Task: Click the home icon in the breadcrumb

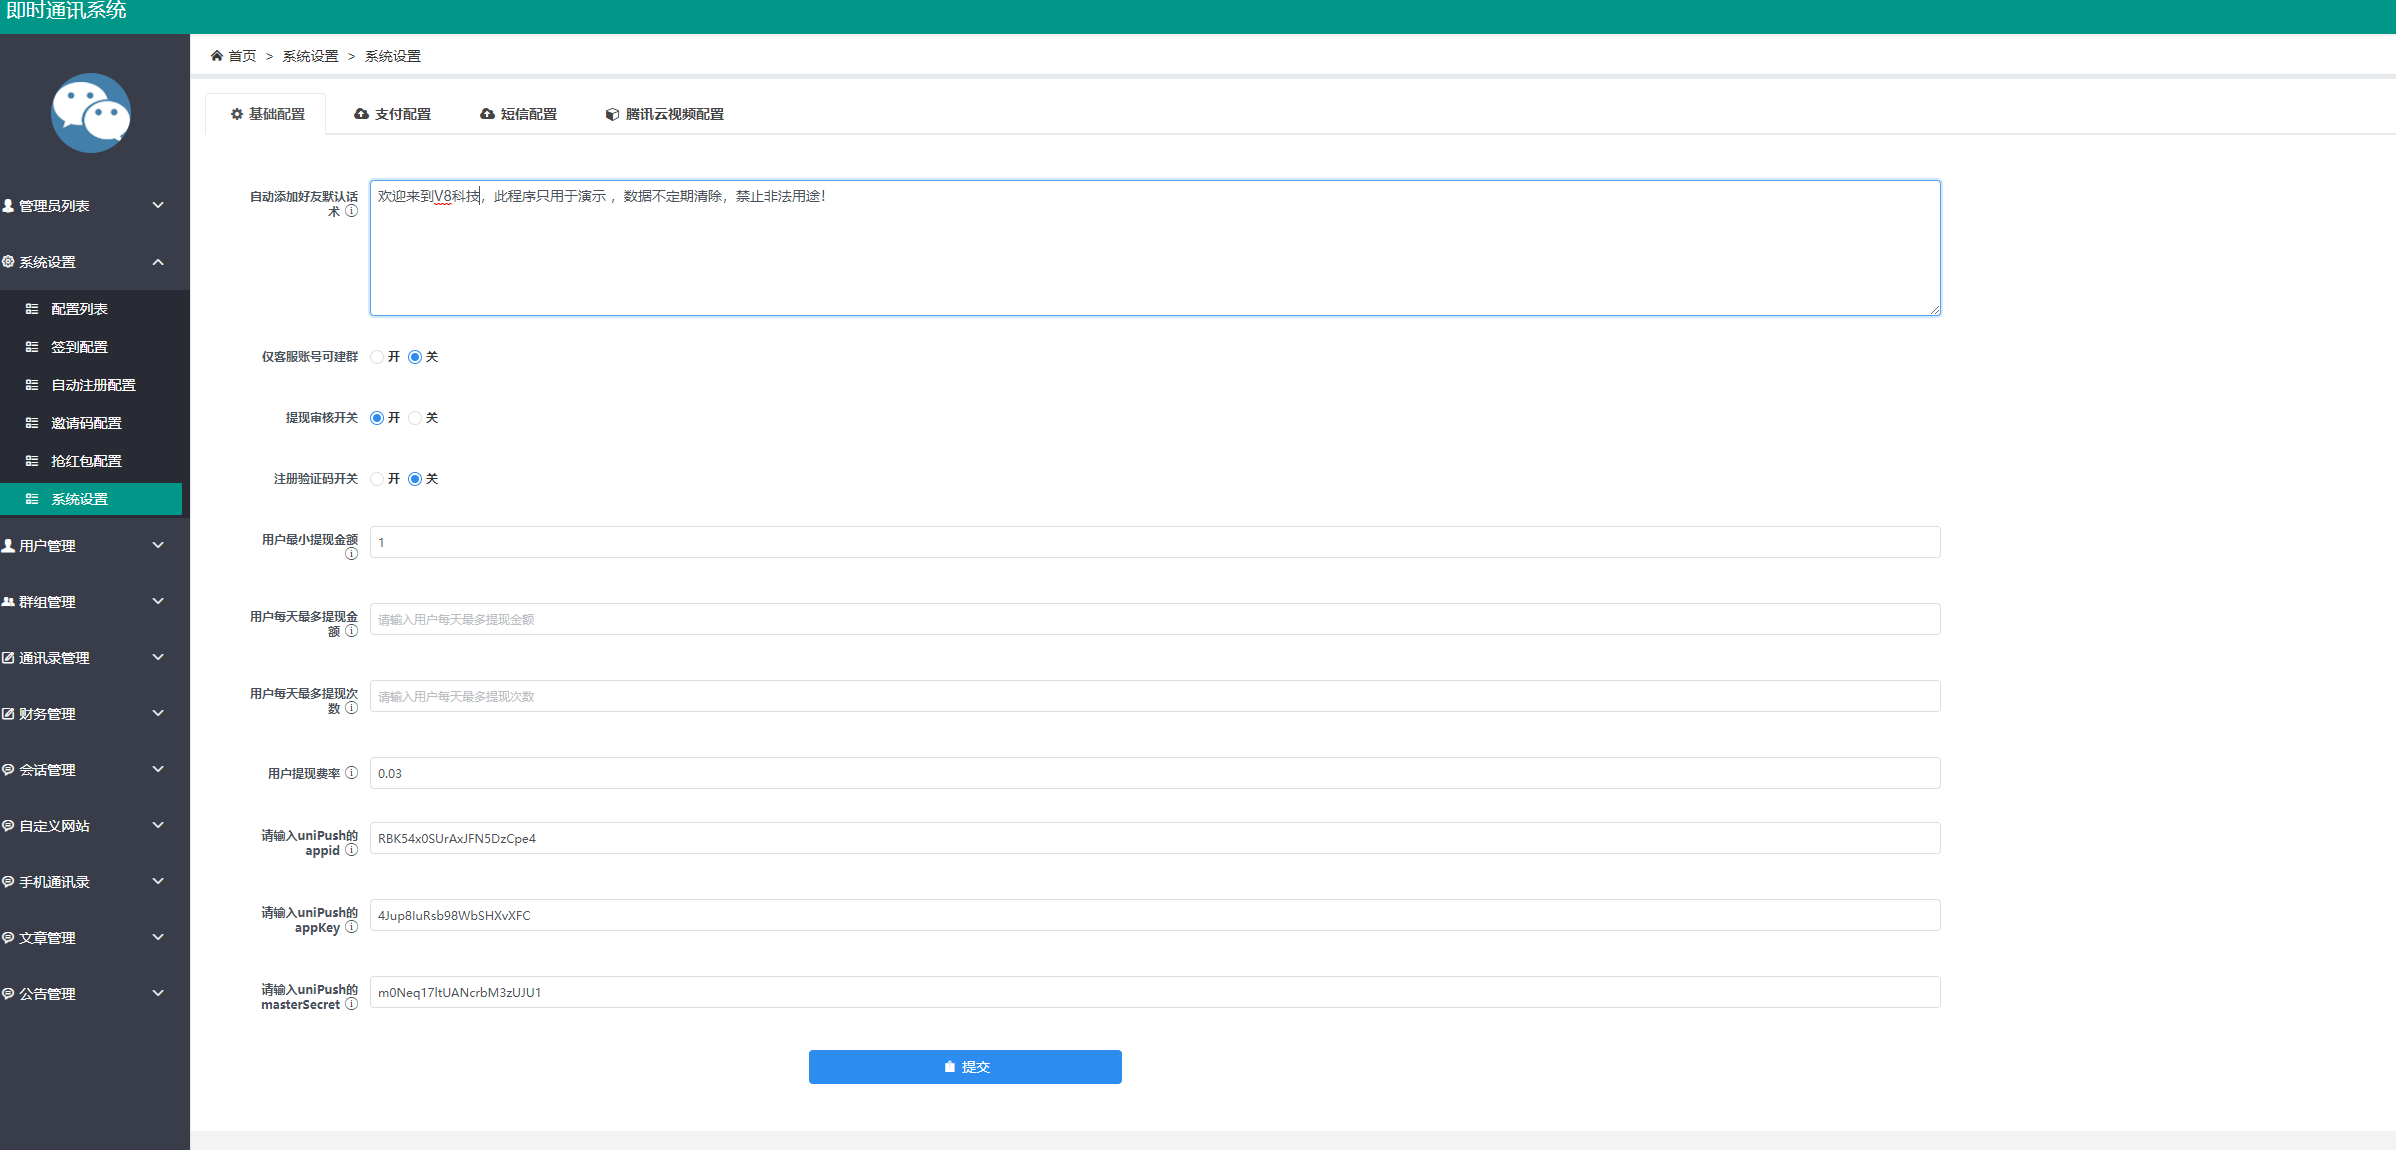Action: [216, 55]
